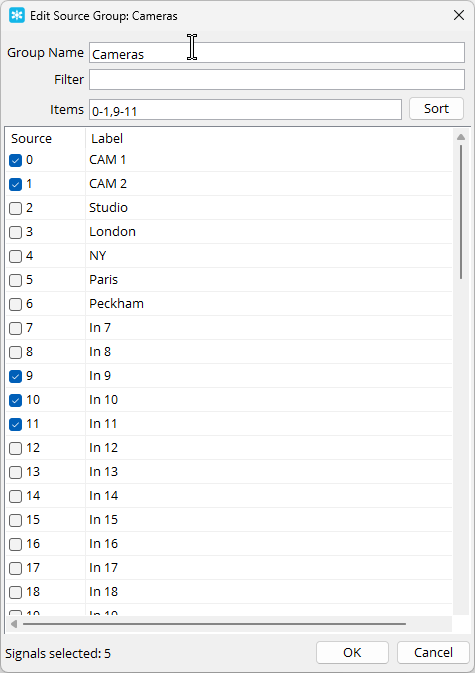Click the app icon in title bar
The width and height of the screenshot is (475, 673).
17,16
